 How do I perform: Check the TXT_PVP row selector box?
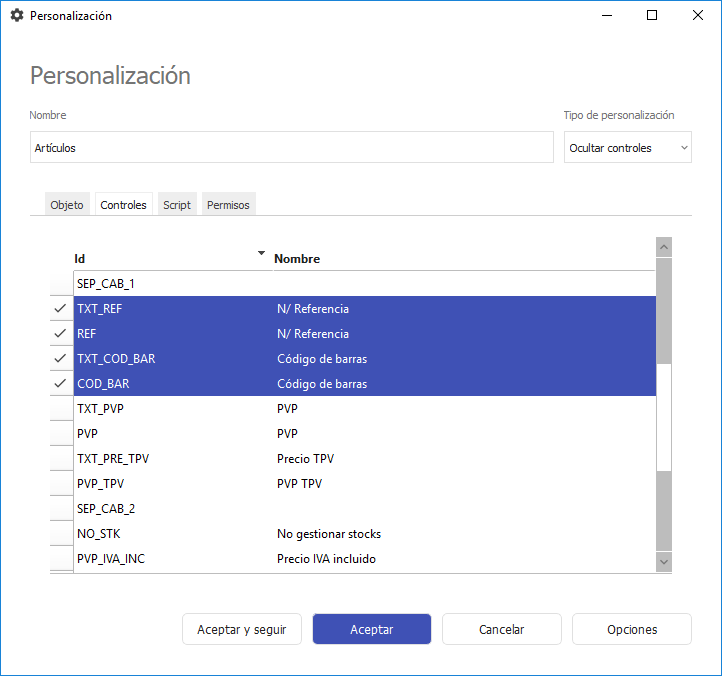tap(61, 409)
